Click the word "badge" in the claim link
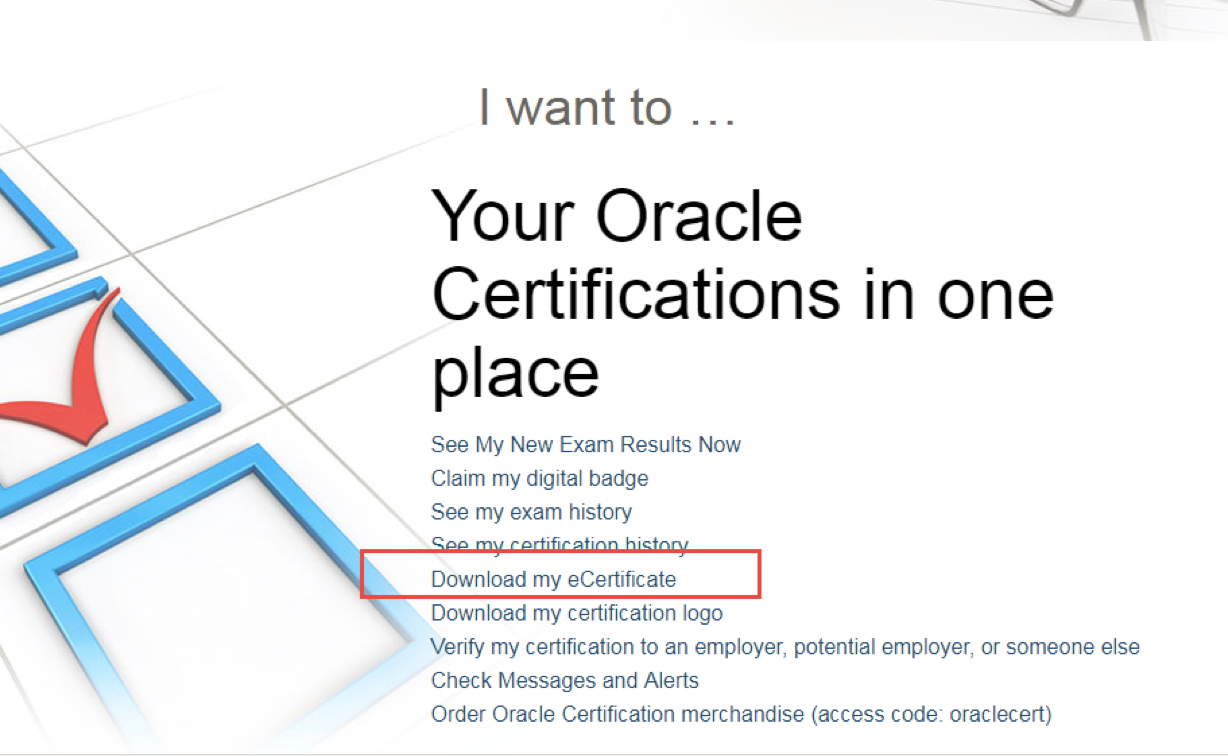 coord(620,478)
